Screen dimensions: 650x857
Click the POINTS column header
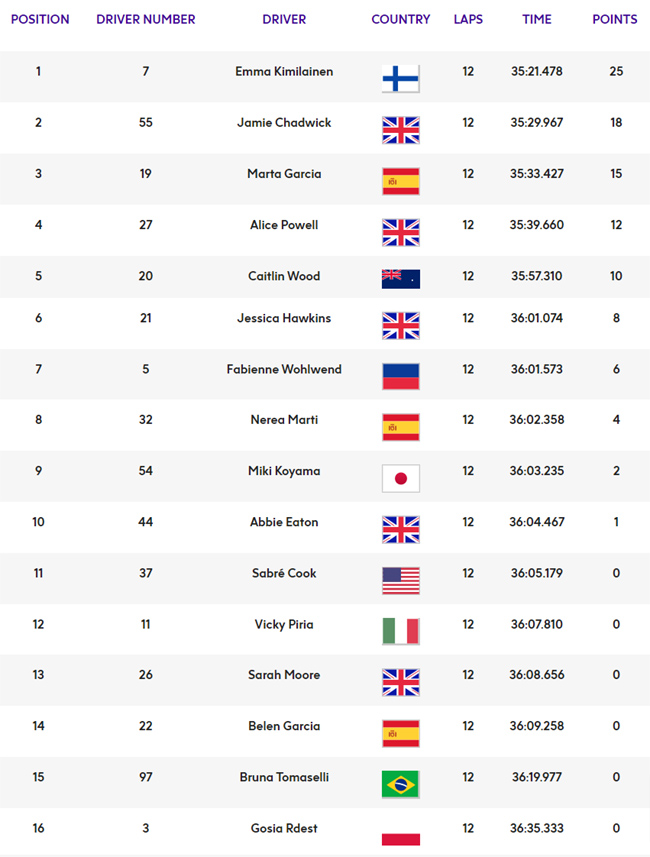pos(615,19)
